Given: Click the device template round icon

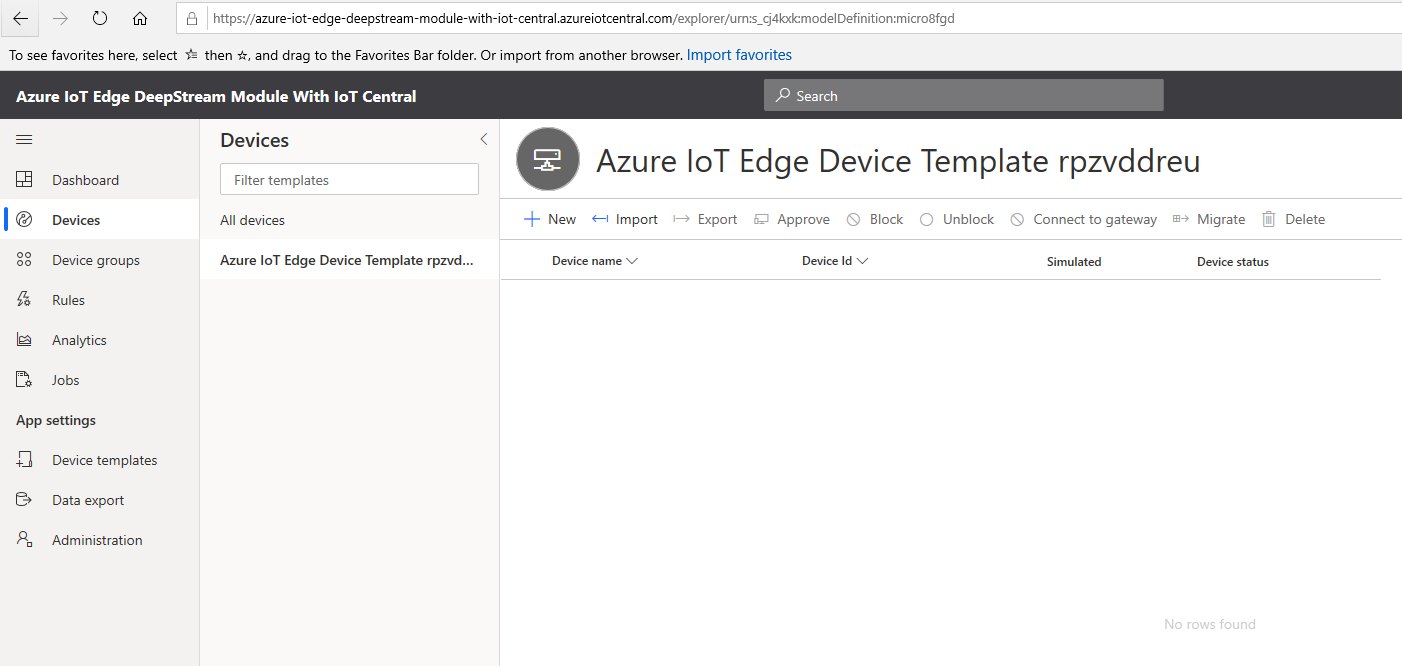Looking at the screenshot, I should point(548,159).
